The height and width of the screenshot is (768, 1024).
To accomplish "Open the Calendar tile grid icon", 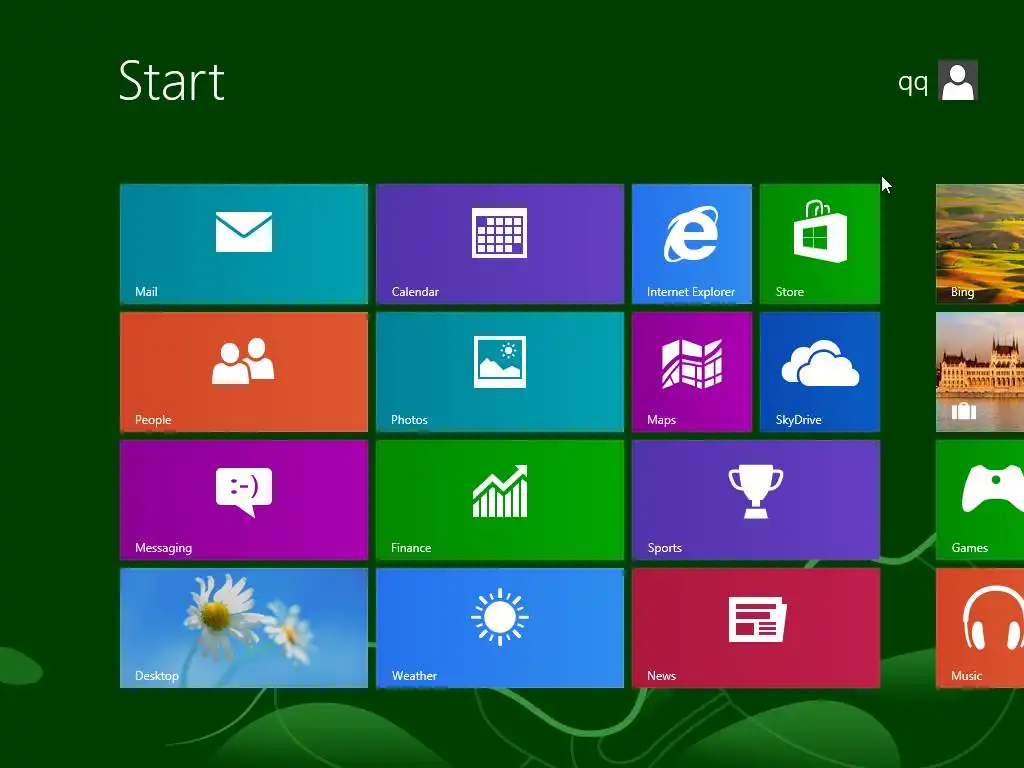I will pos(500,232).
